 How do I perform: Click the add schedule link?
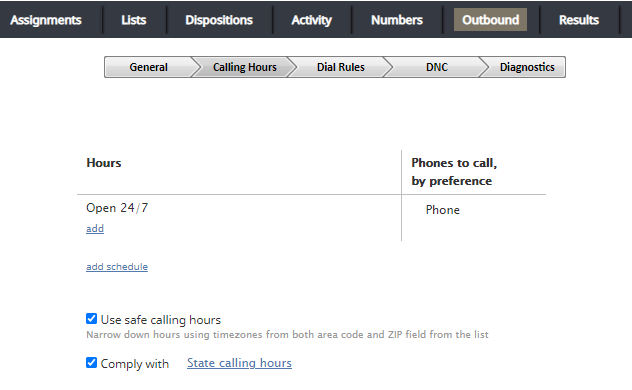pyautogui.click(x=117, y=266)
